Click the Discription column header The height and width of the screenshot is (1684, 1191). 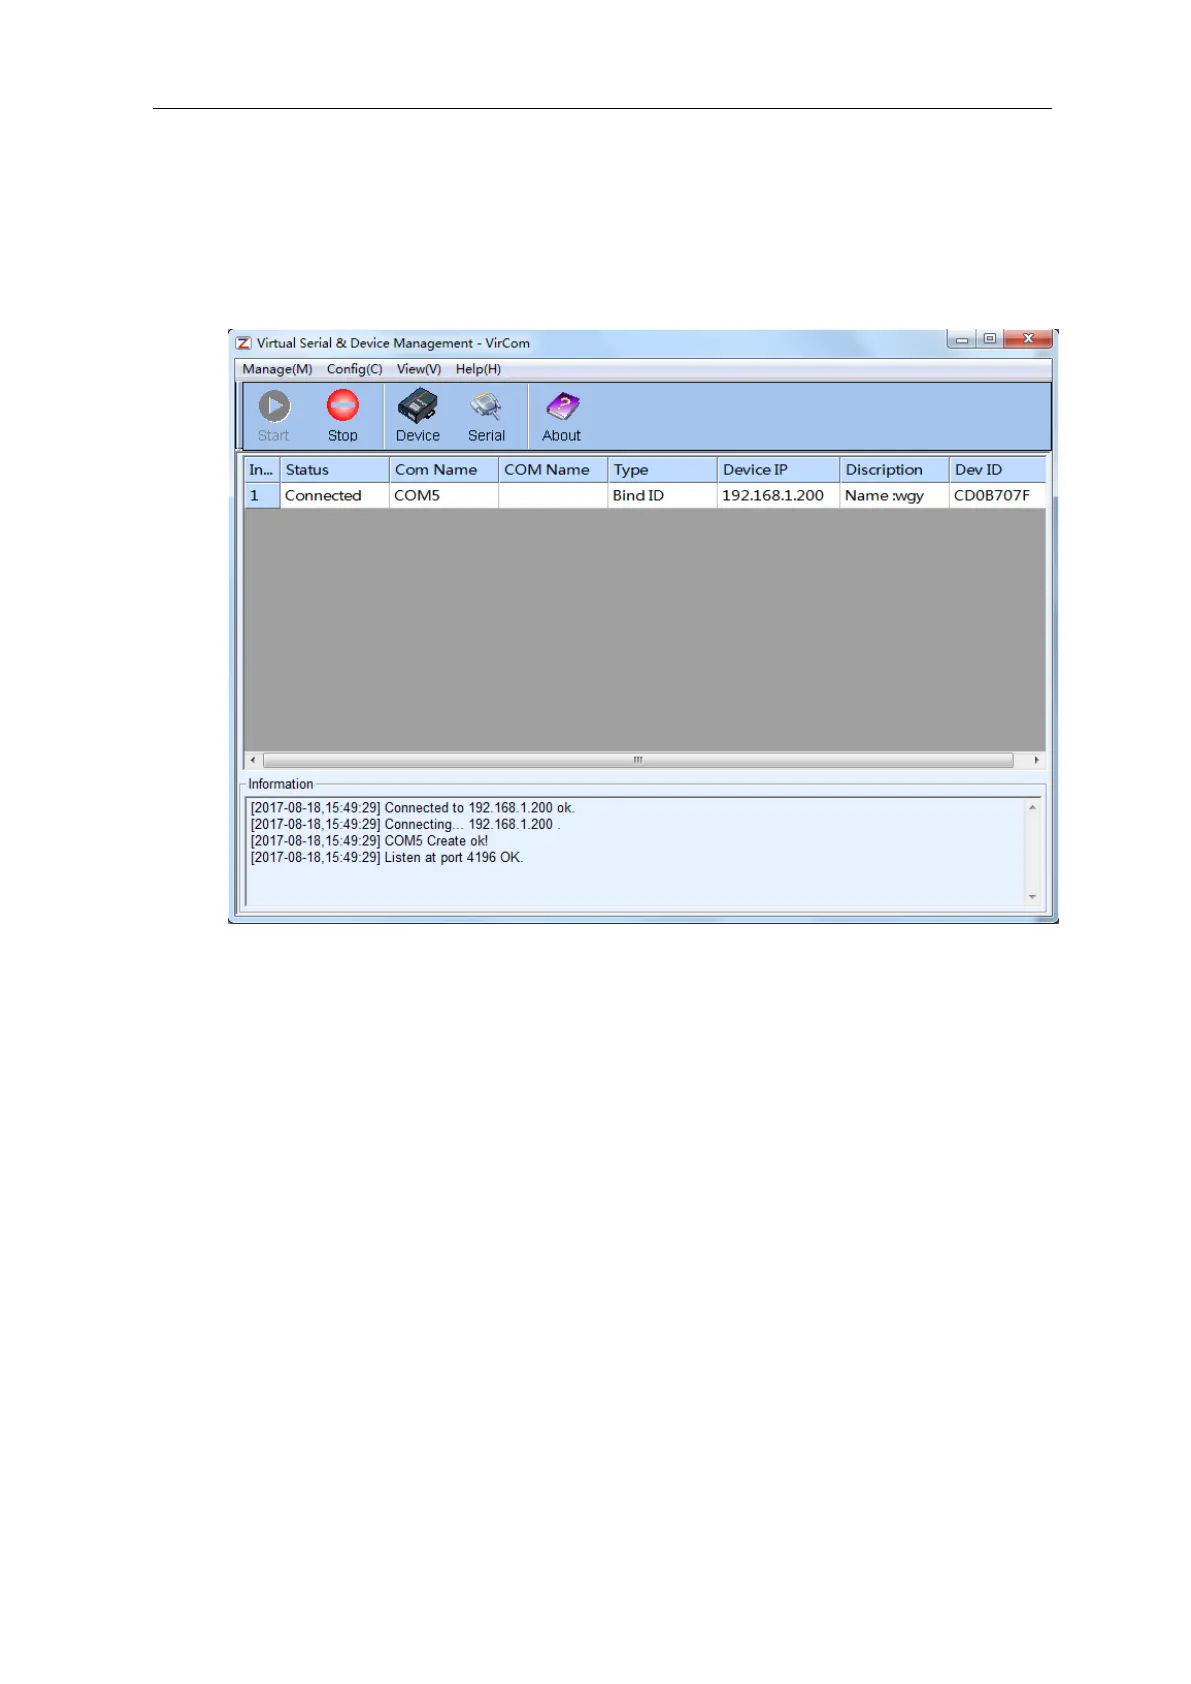tap(894, 469)
